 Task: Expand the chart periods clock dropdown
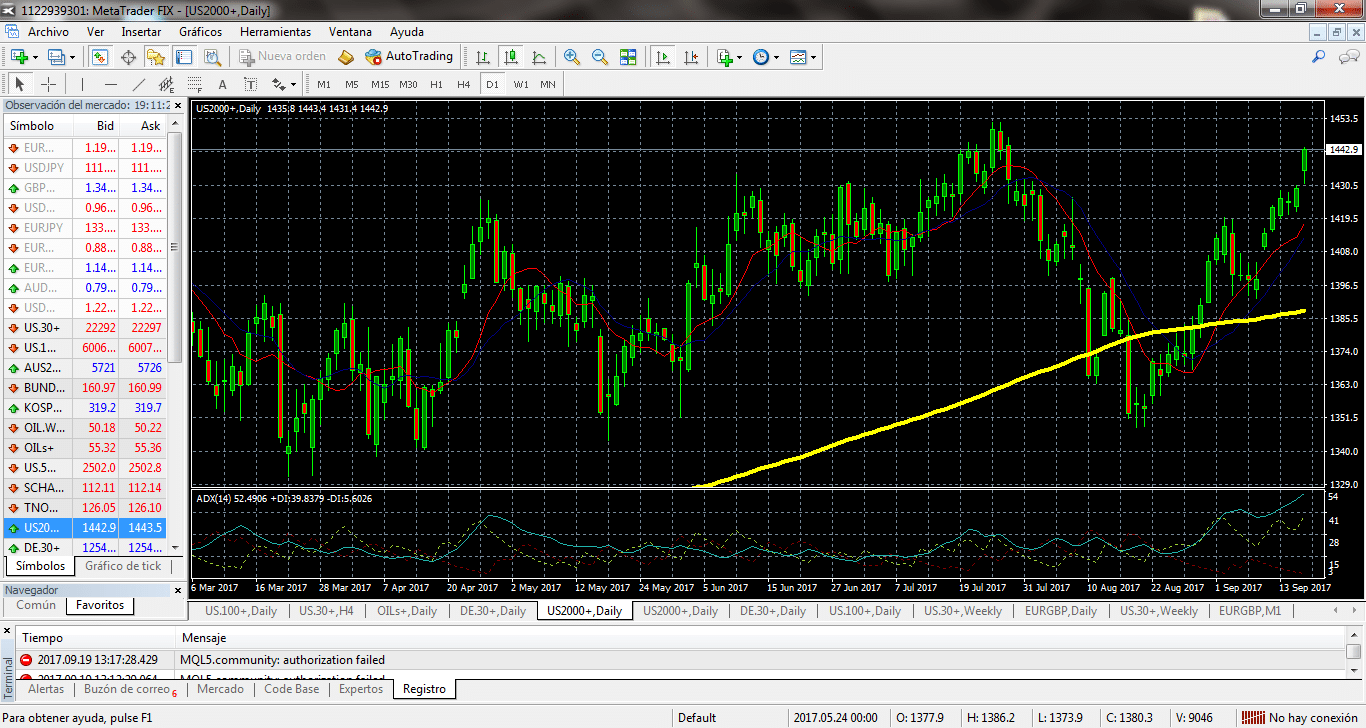pyautogui.click(x=776, y=57)
